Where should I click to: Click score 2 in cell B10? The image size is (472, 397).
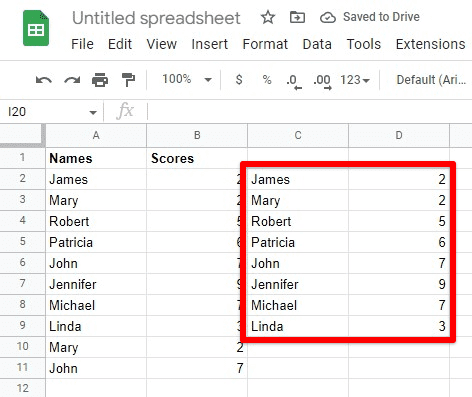tap(197, 347)
